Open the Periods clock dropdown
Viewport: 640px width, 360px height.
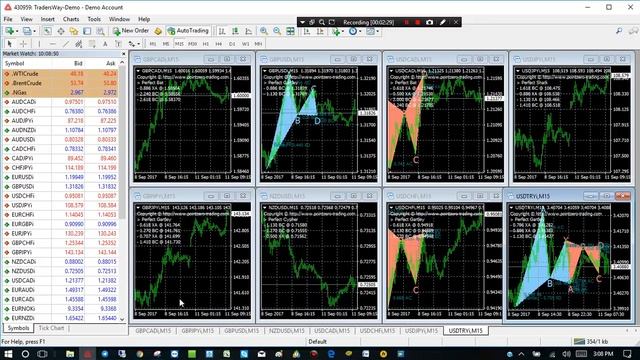(355, 31)
